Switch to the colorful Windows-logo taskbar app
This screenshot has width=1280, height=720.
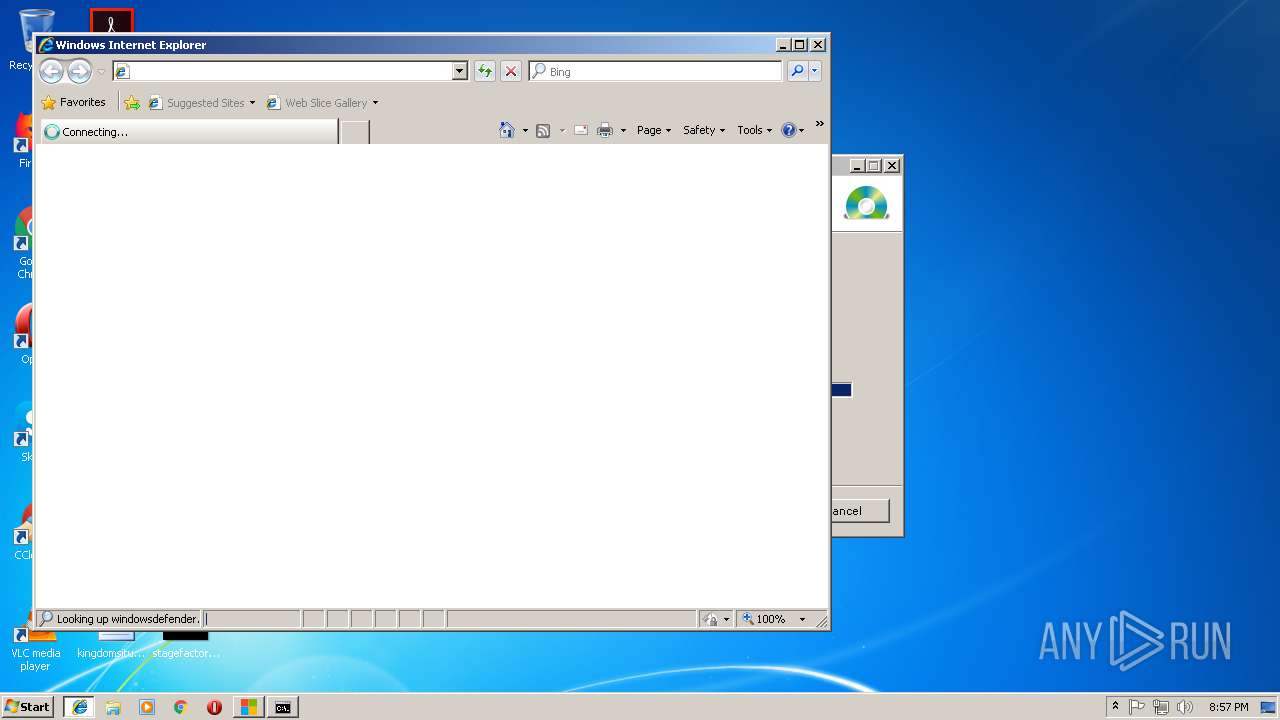coord(248,707)
